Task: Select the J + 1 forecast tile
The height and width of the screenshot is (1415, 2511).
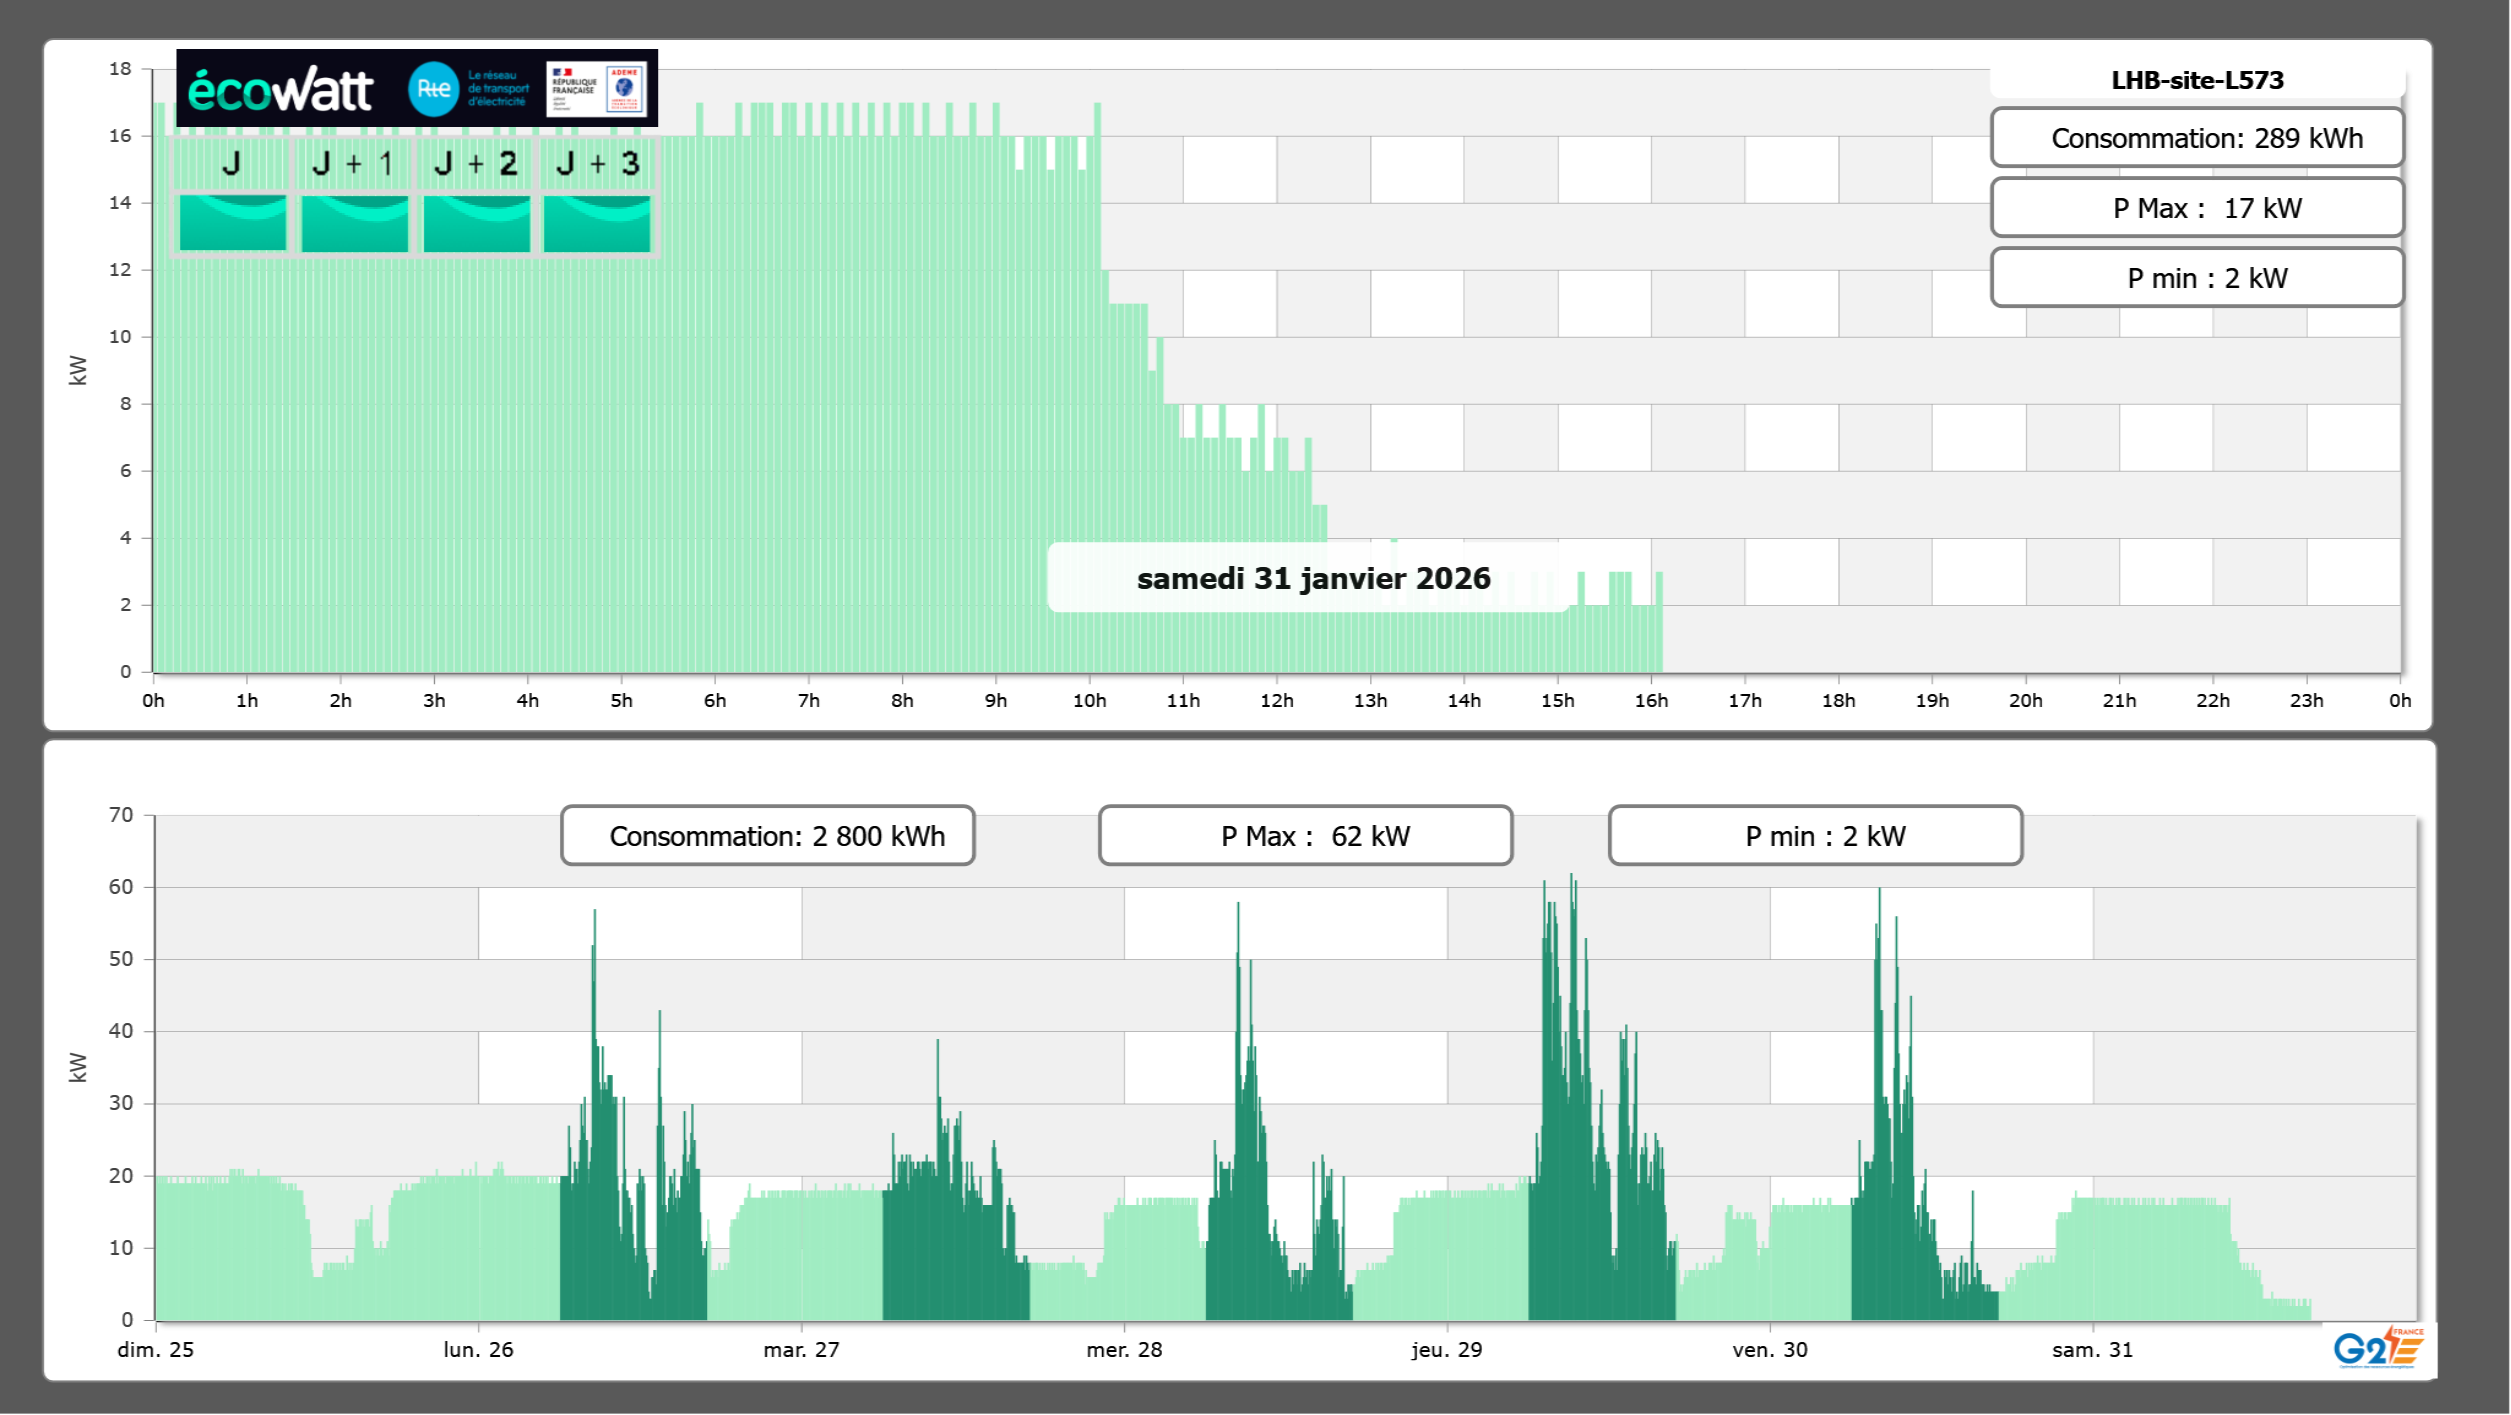Action: (x=354, y=208)
